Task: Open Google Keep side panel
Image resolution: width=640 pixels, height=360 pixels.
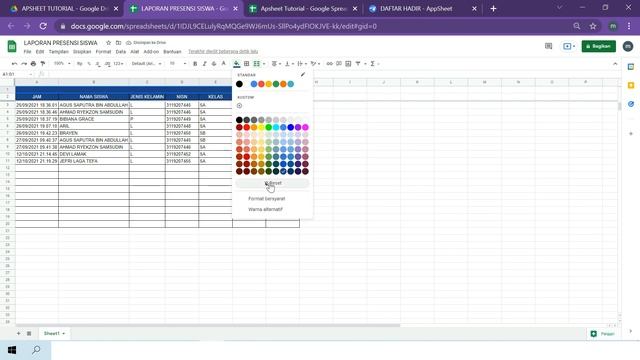Action: tap(631, 85)
